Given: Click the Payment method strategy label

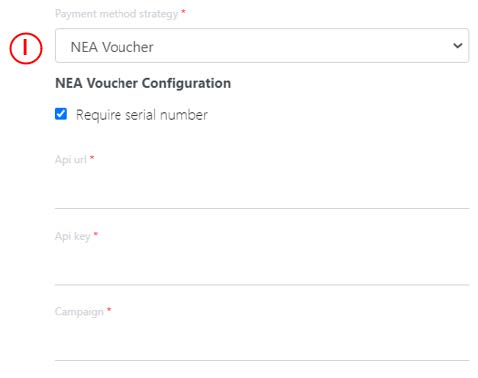Looking at the screenshot, I should point(116,14).
